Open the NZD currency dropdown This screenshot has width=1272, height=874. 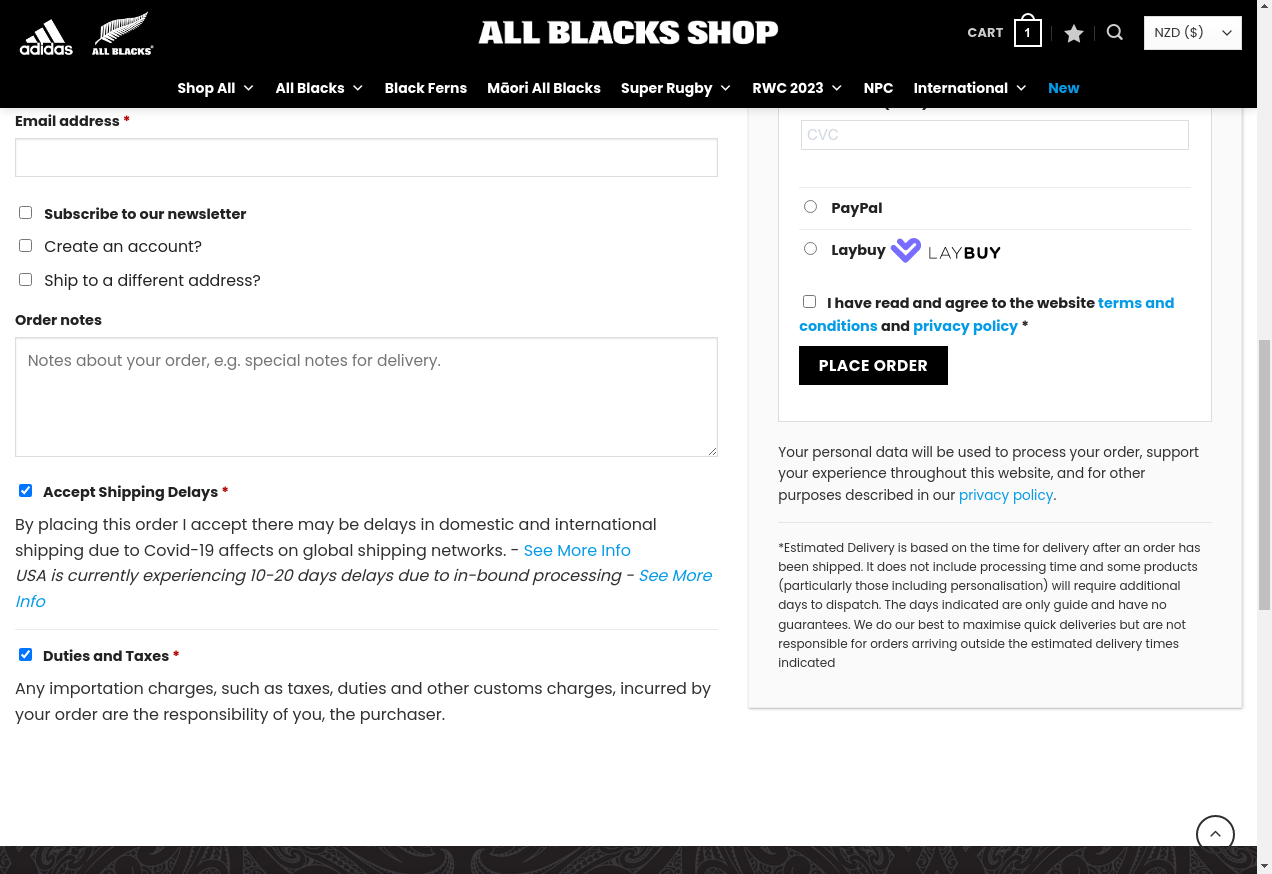click(1193, 33)
